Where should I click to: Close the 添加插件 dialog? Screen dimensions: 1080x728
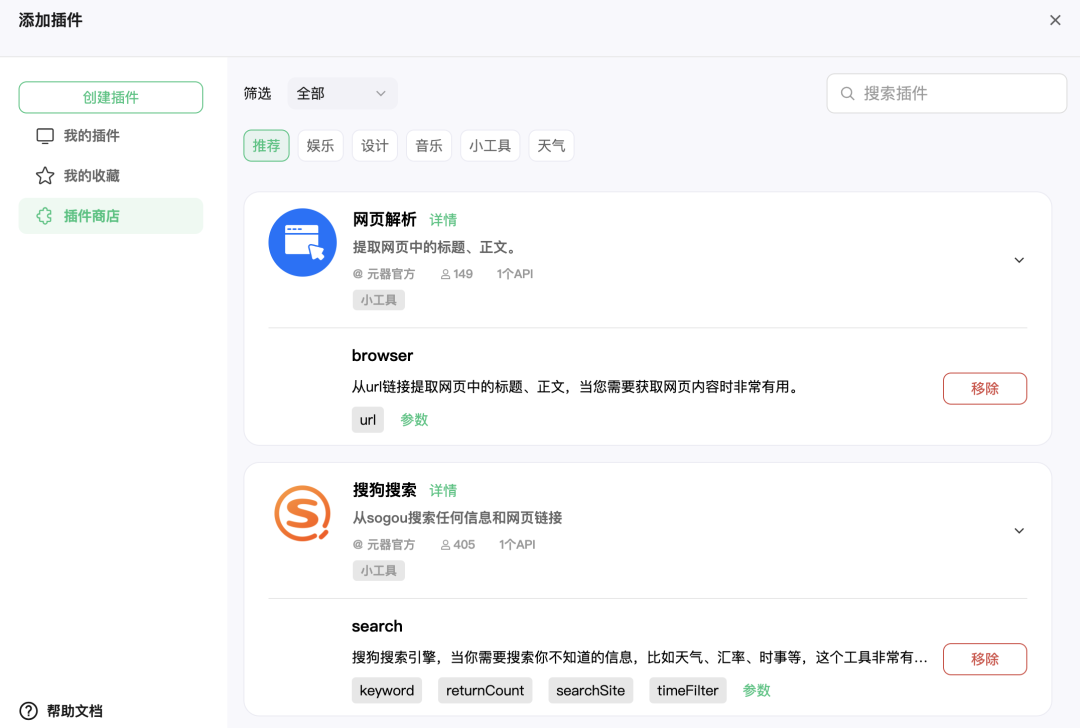pos(1055,20)
